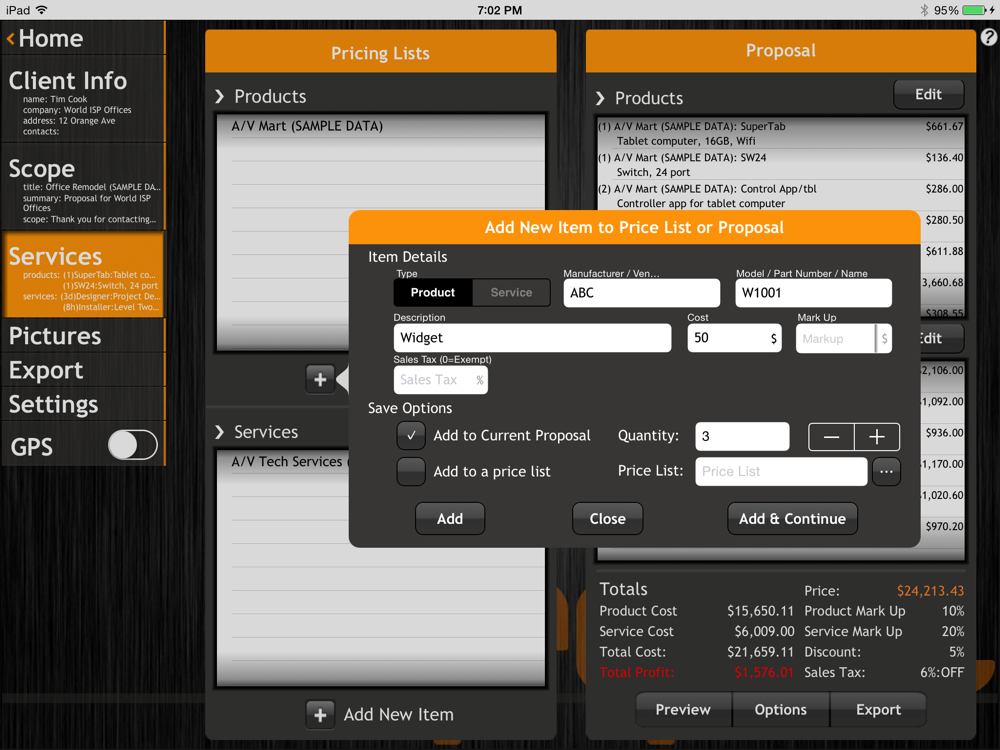Click the Description field containing Widget
1000x750 pixels.
coord(532,338)
